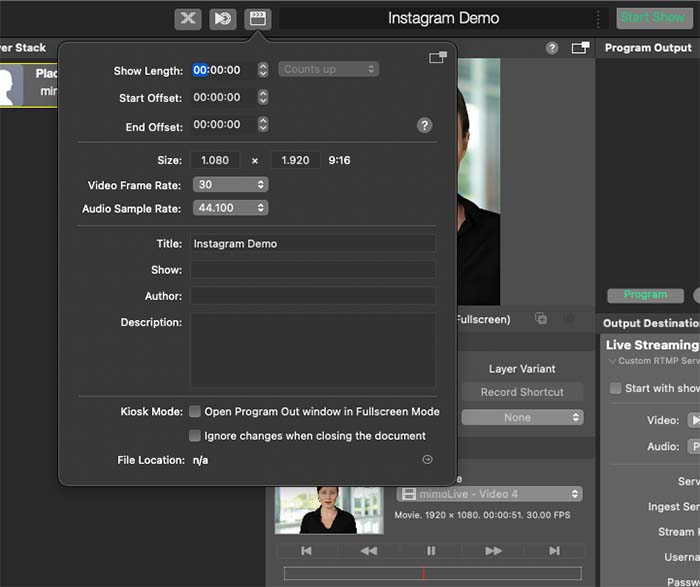Open the Audio Sample Rate dropdown
700x587 pixels.
click(230, 208)
